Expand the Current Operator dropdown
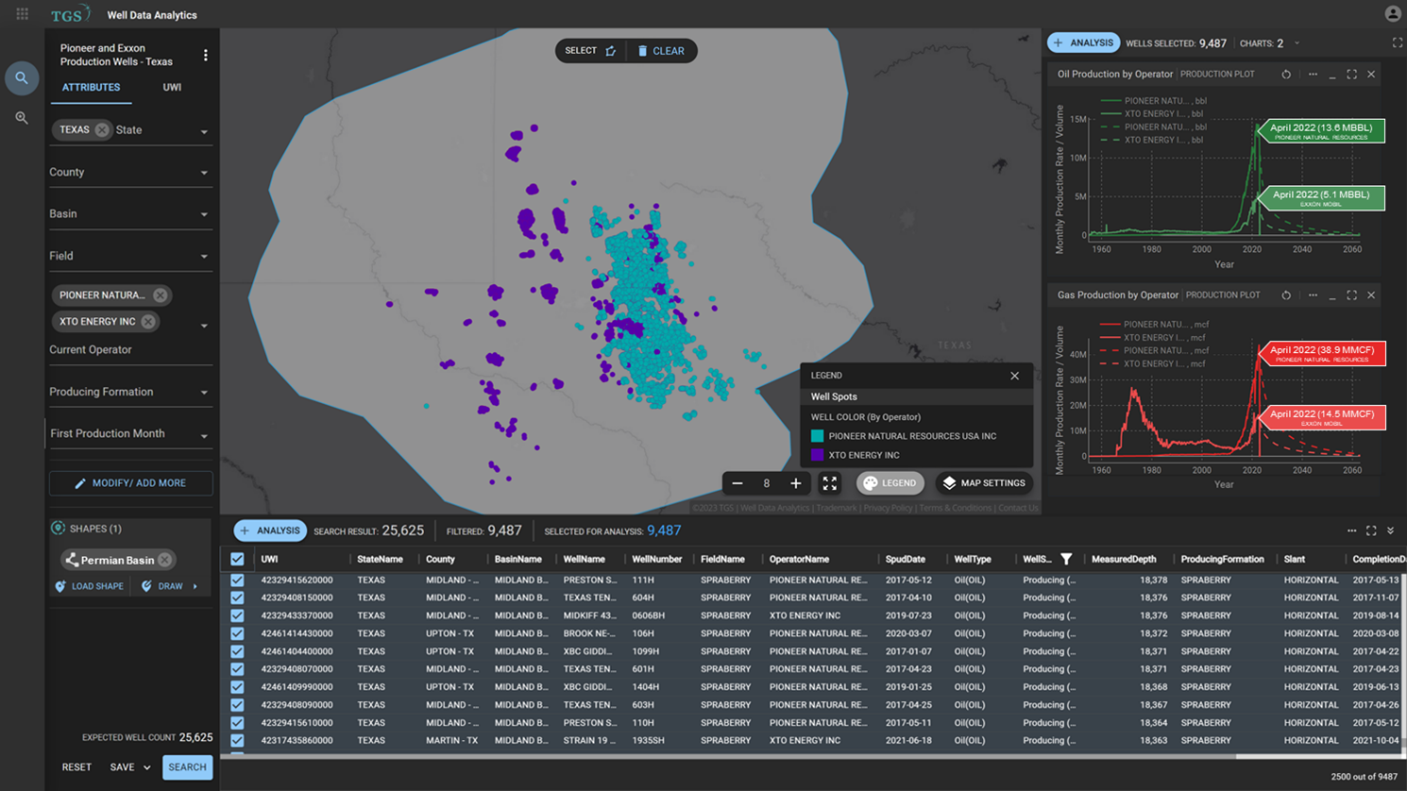The height and width of the screenshot is (791, 1407). point(204,326)
